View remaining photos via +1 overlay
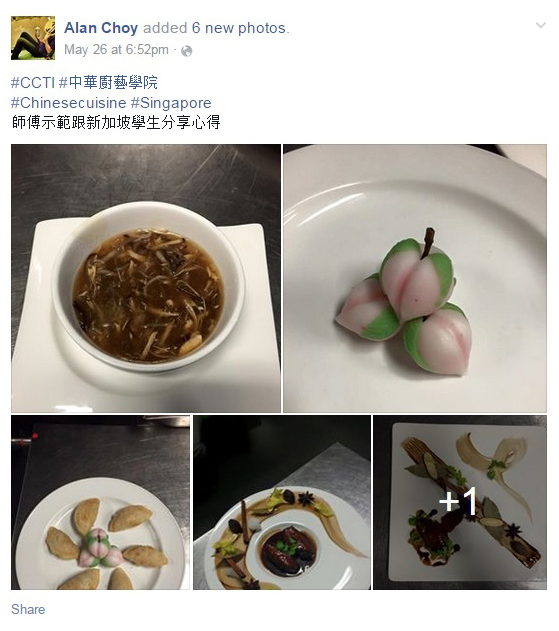The height and width of the screenshot is (631, 559). 460,503
